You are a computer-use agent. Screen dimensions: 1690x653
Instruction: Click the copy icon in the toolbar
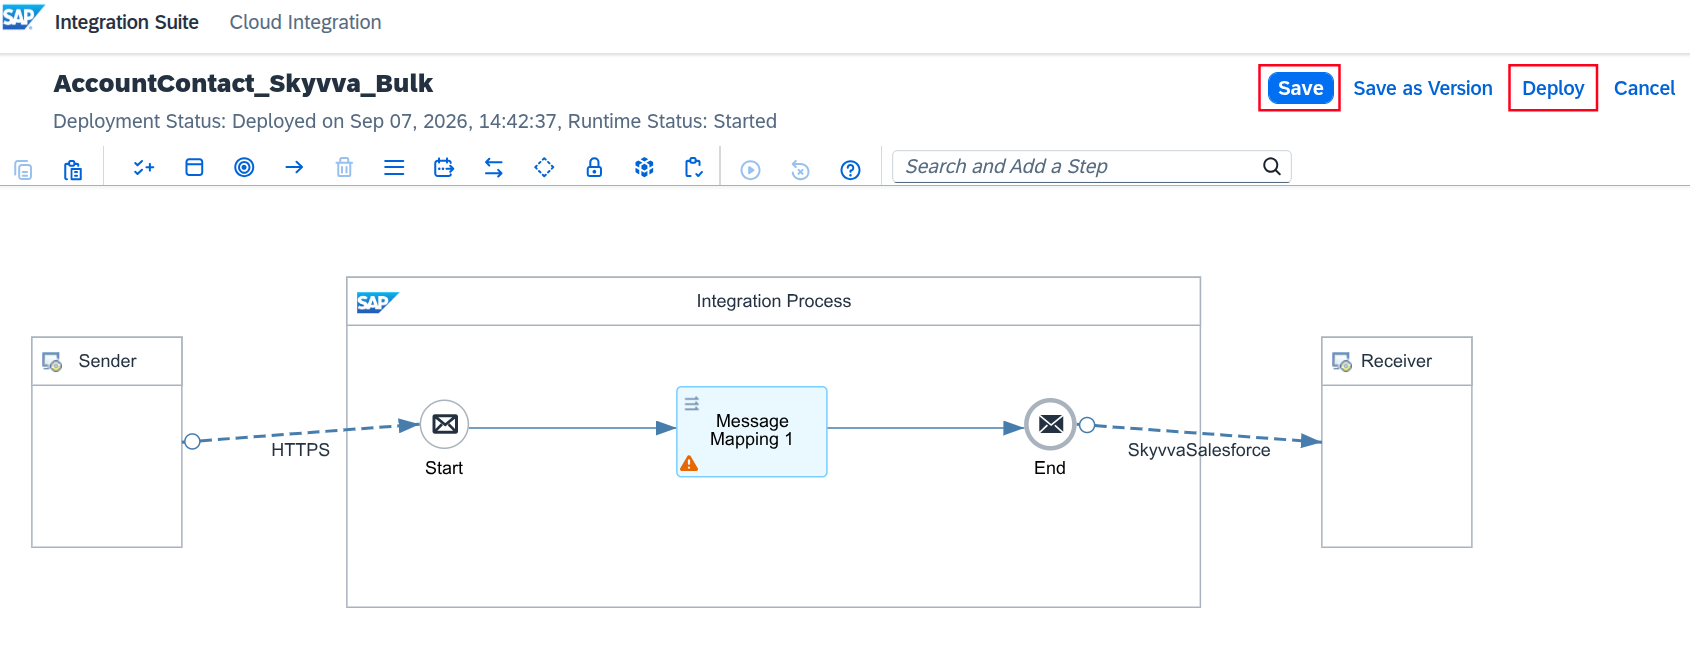[23, 169]
